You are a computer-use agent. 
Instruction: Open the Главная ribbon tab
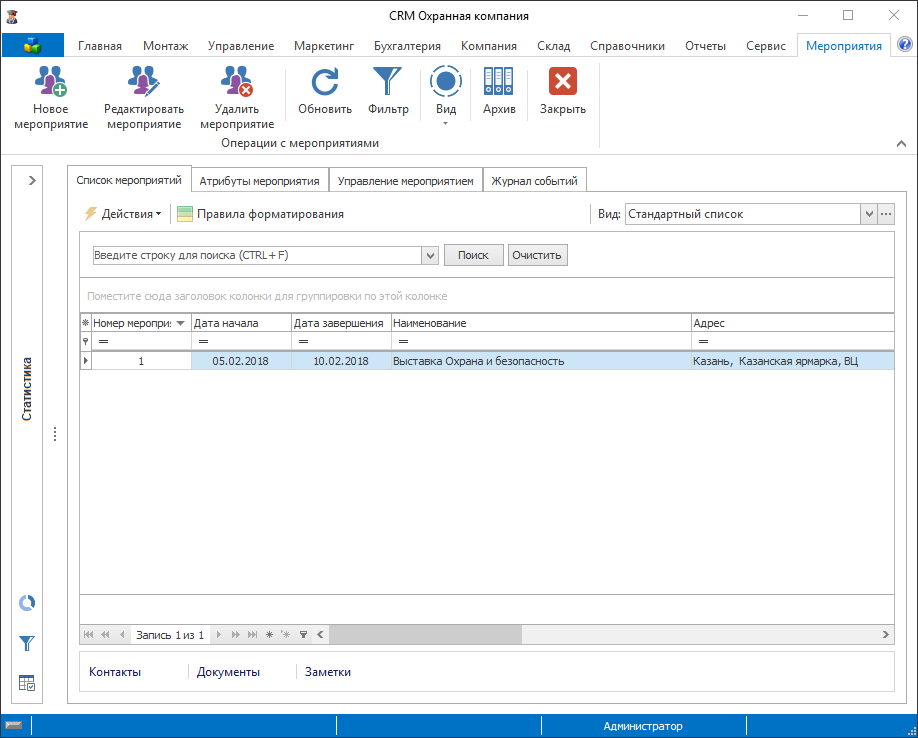[100, 46]
